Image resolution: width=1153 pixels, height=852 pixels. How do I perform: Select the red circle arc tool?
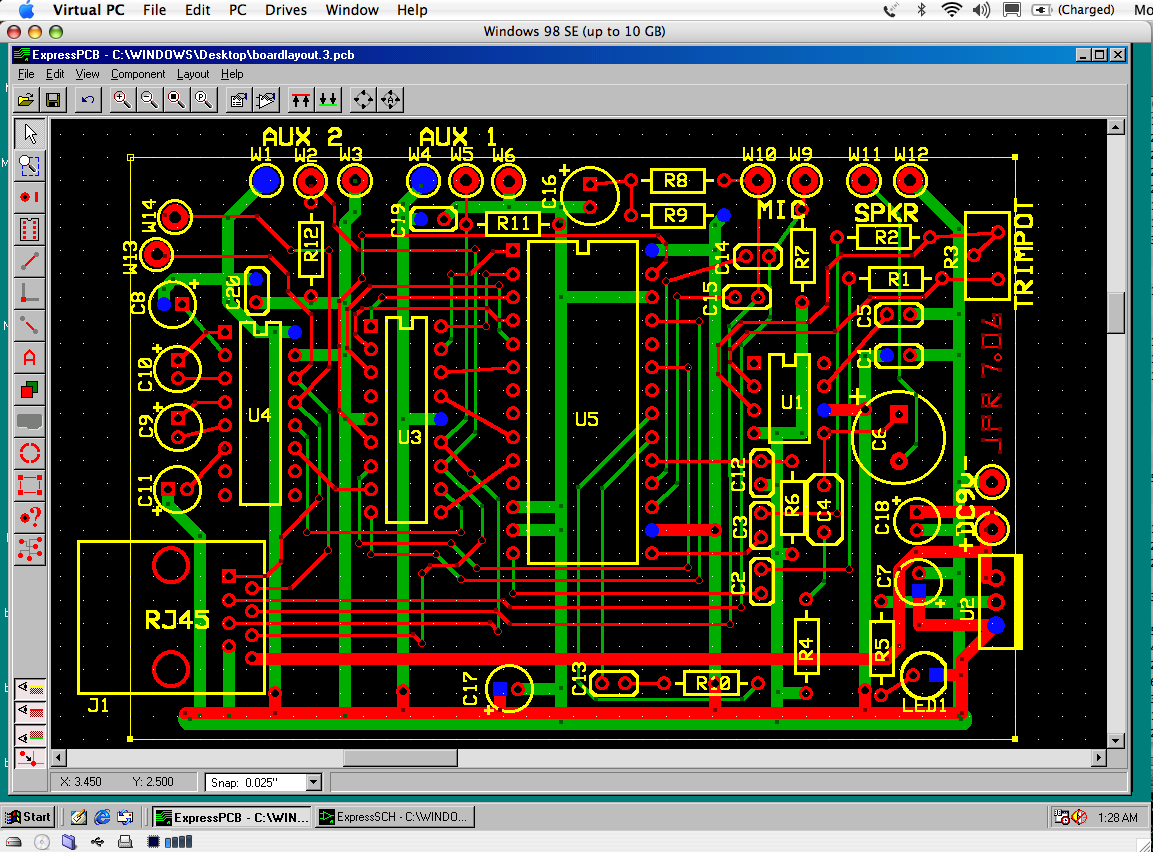[x=29, y=453]
